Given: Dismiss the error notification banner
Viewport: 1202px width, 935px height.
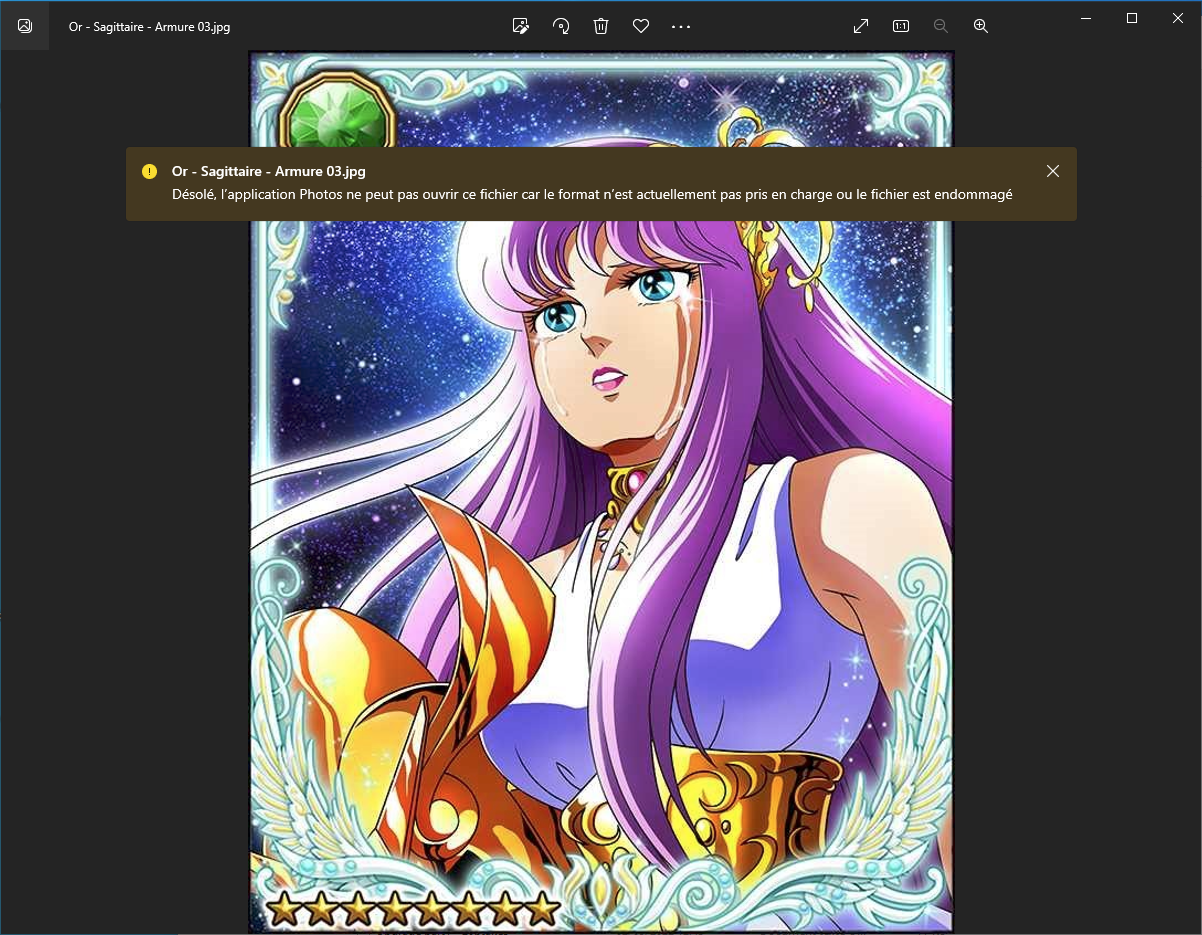Looking at the screenshot, I should coord(1053,171).
